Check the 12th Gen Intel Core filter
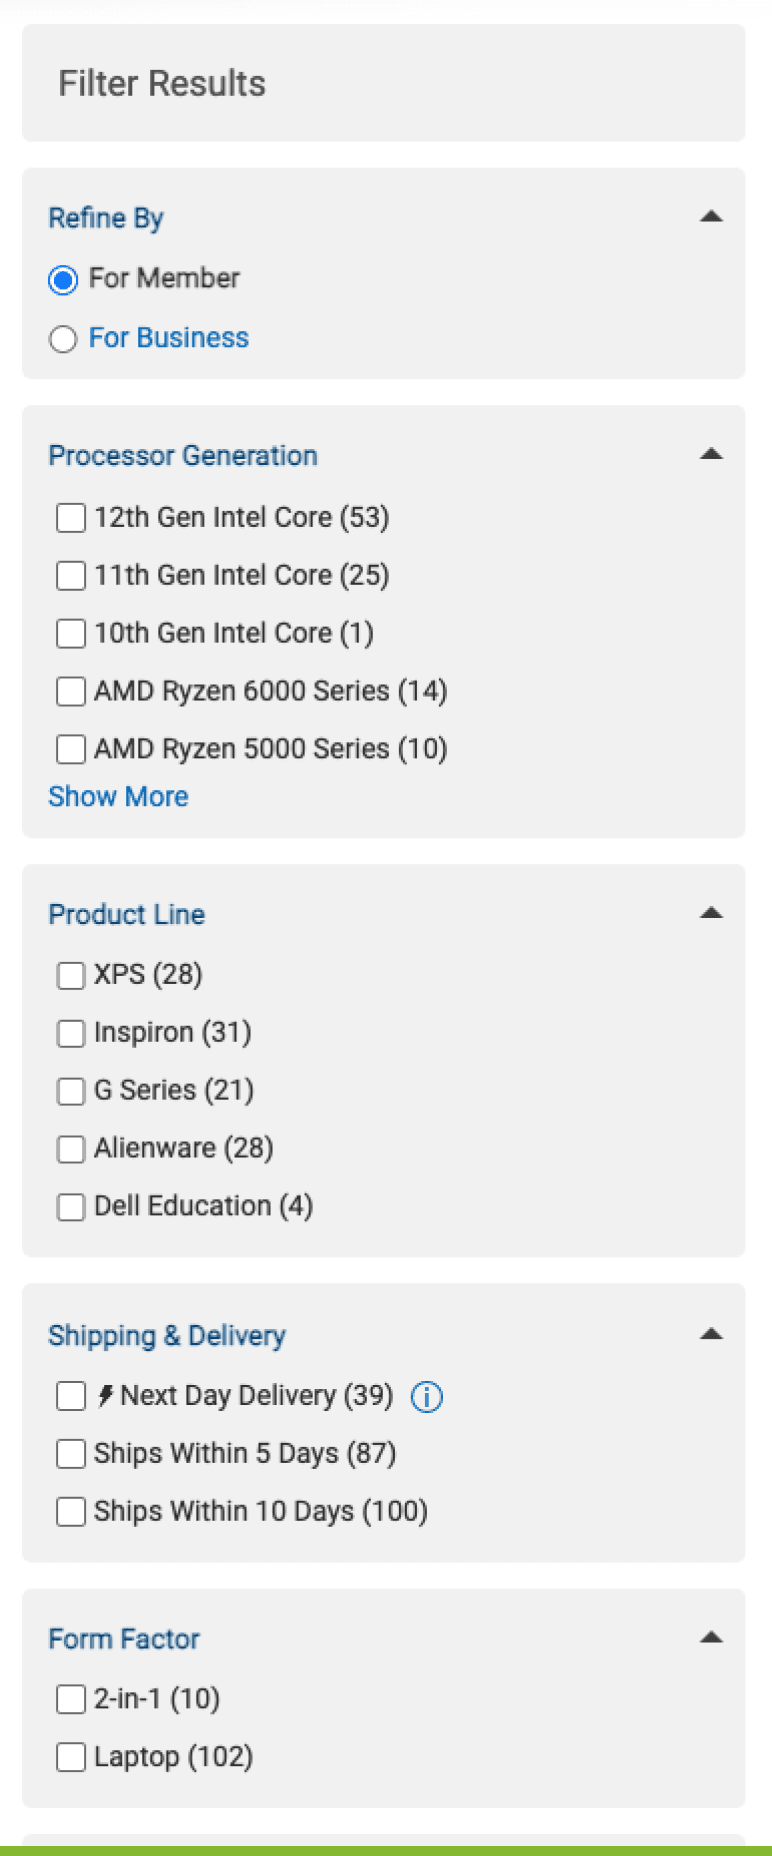The height and width of the screenshot is (1856, 772). 71,518
